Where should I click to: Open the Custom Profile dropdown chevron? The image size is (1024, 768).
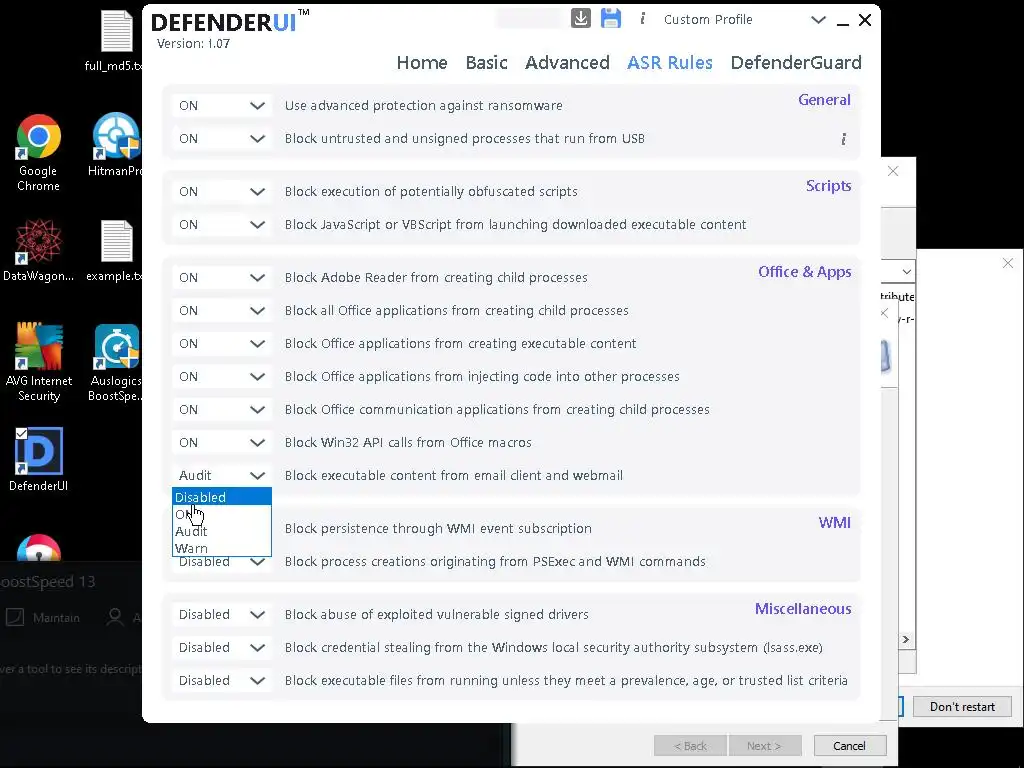(x=818, y=20)
